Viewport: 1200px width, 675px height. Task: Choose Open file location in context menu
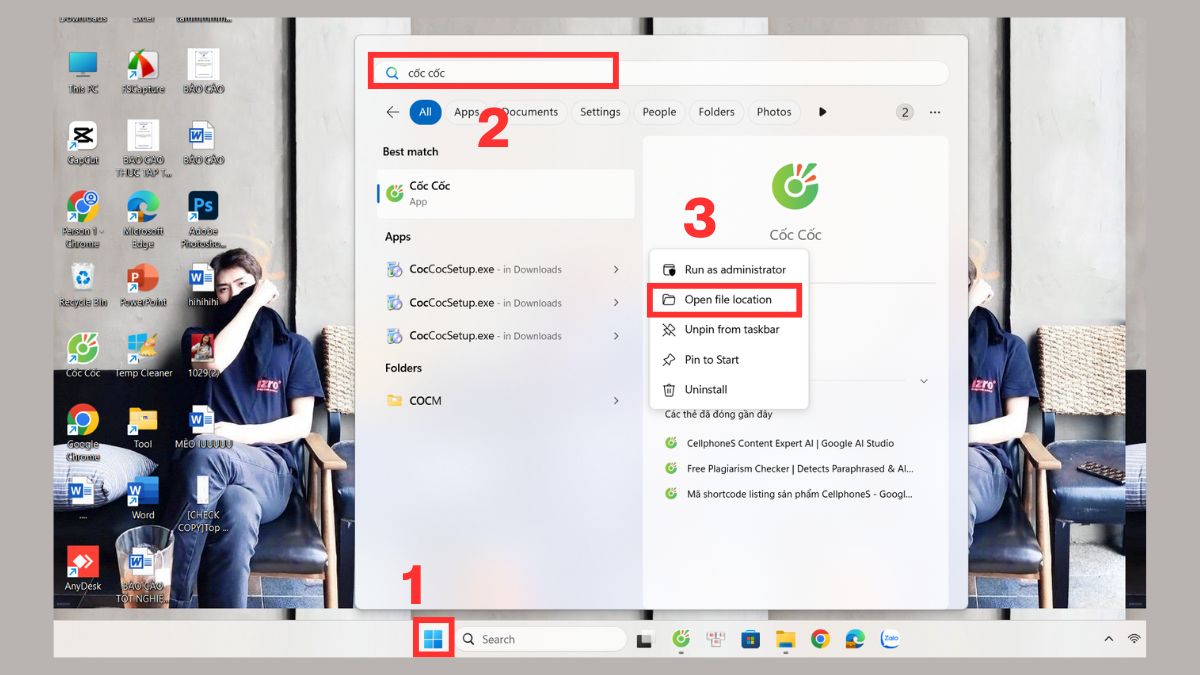[x=727, y=300]
